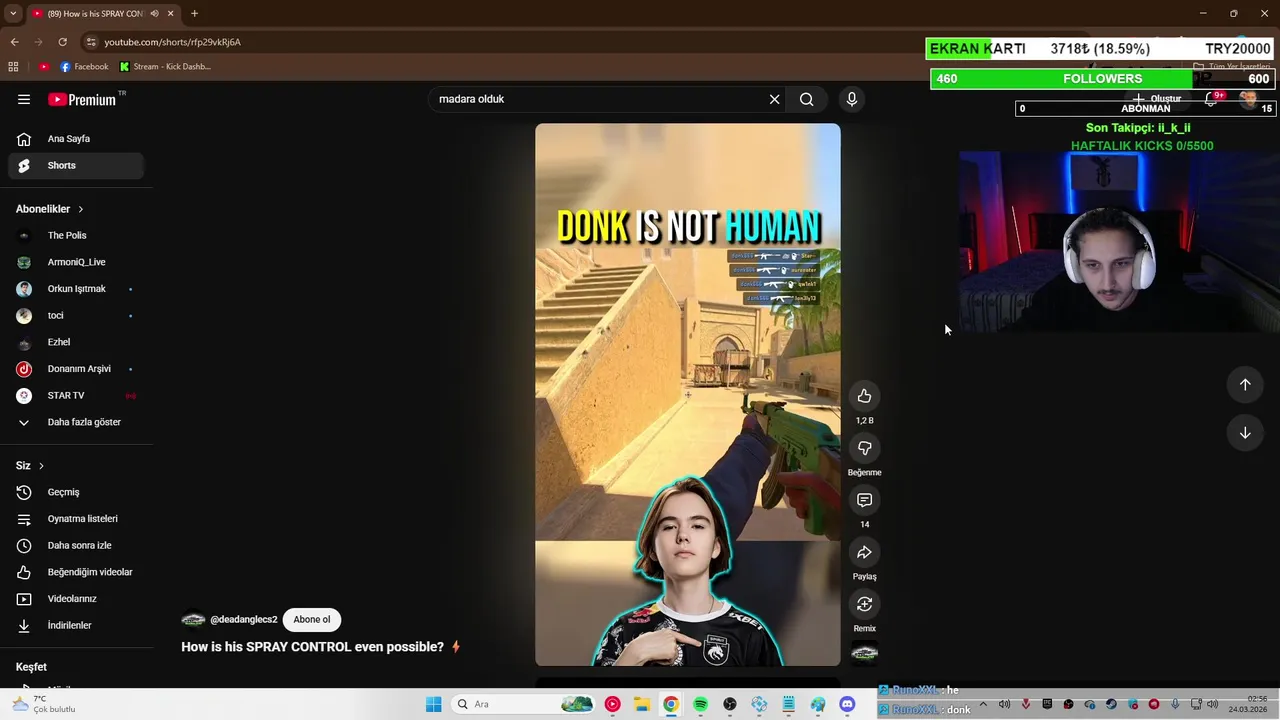Image resolution: width=1280 pixels, height=720 pixels.
Task: Click the Oluştur create button
Action: [1157, 99]
